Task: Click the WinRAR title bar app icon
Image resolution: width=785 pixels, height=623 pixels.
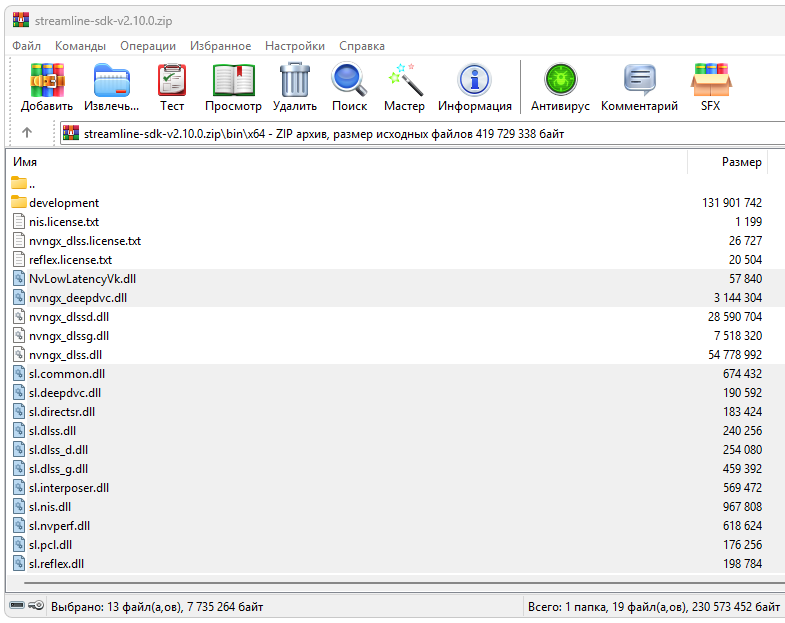Action: [x=21, y=20]
